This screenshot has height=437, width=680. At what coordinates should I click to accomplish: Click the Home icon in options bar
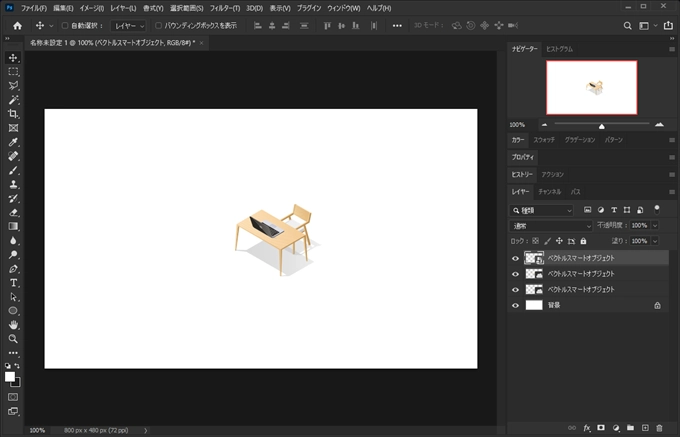pyautogui.click(x=16, y=26)
